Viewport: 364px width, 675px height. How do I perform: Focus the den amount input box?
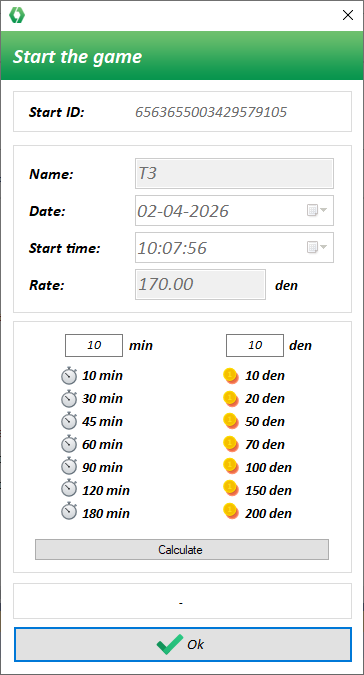tap(255, 345)
